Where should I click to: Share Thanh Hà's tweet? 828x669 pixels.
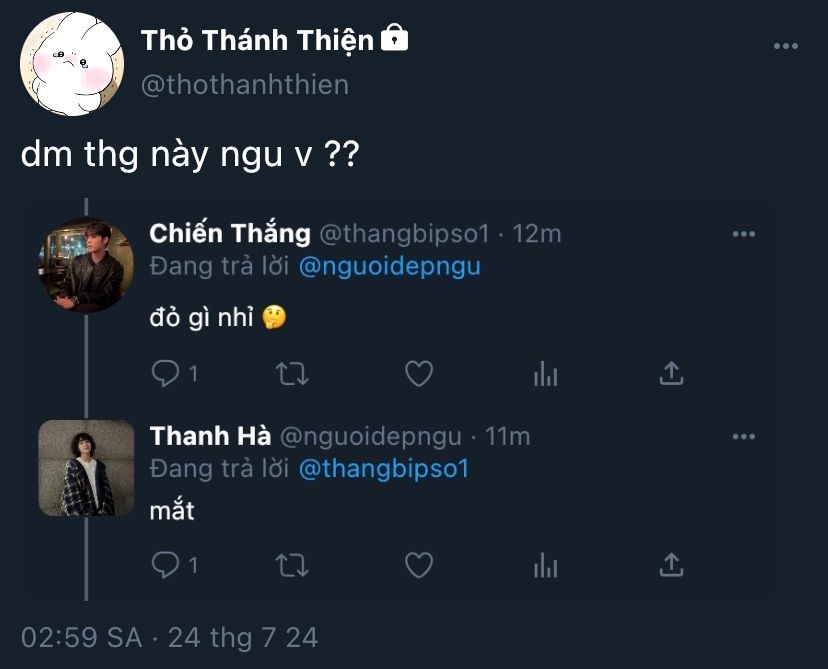tap(671, 564)
